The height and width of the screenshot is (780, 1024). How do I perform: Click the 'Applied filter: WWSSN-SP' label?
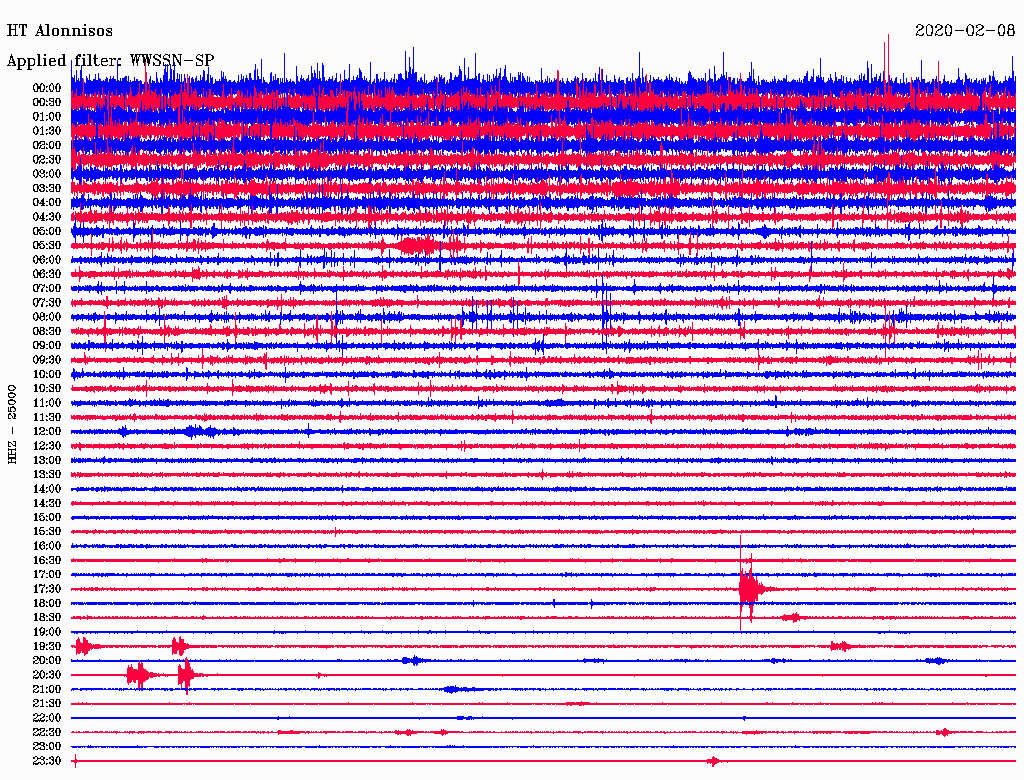[110, 61]
